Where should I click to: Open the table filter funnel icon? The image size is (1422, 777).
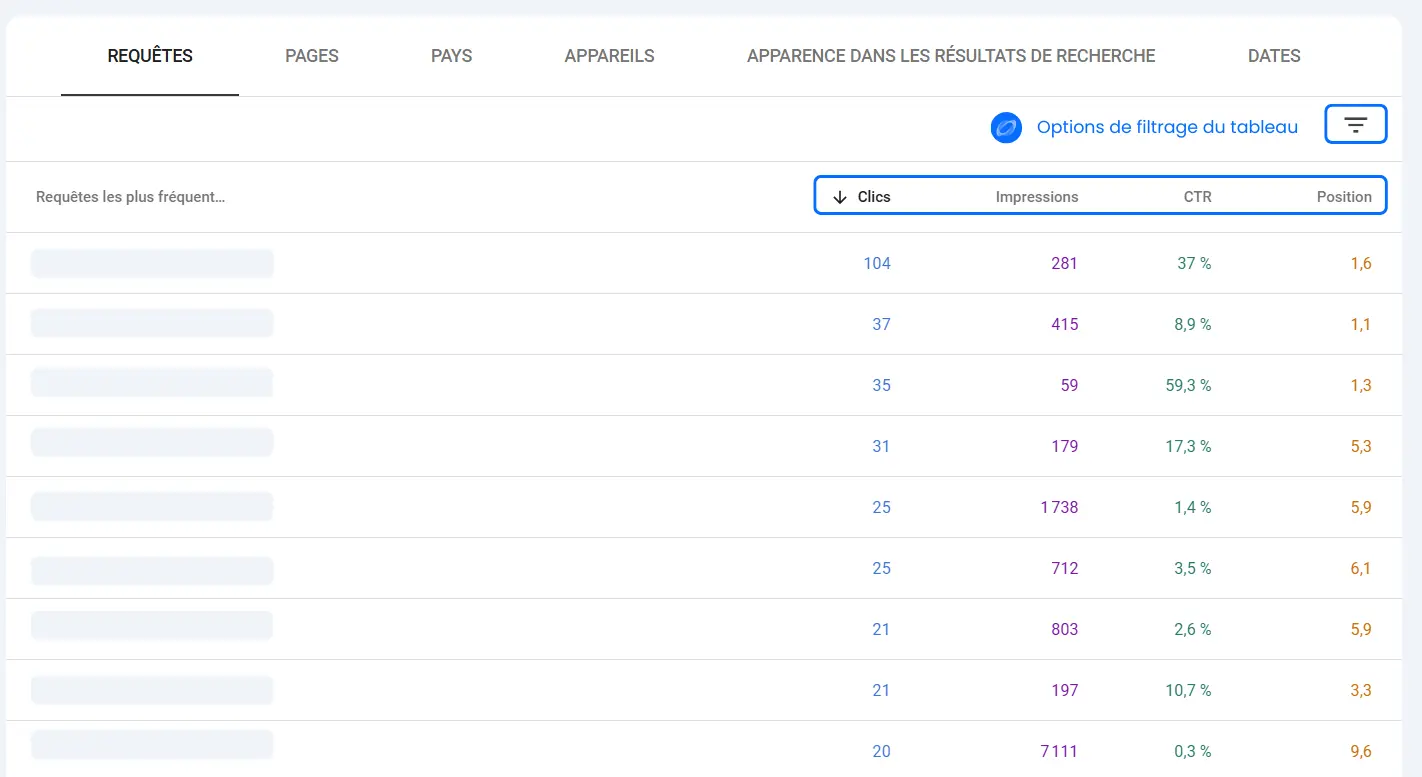tap(1355, 124)
